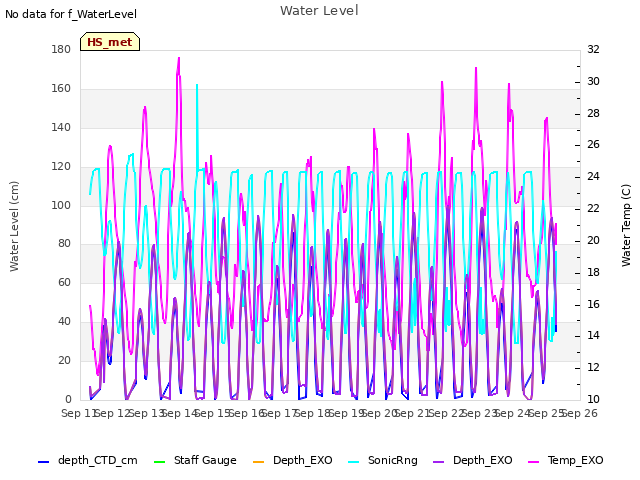Click the 'Water Temp (C)' axis title

[626, 225]
